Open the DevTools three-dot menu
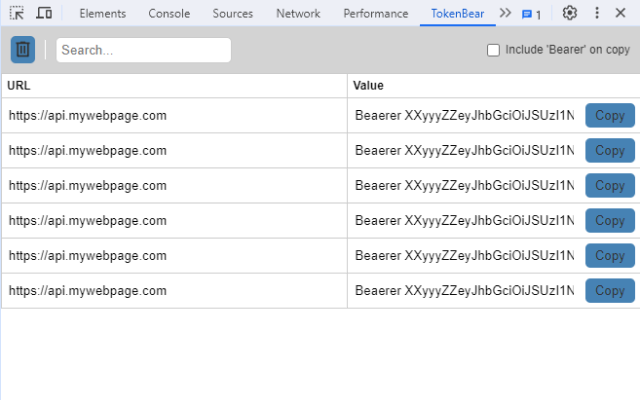 [x=597, y=14]
